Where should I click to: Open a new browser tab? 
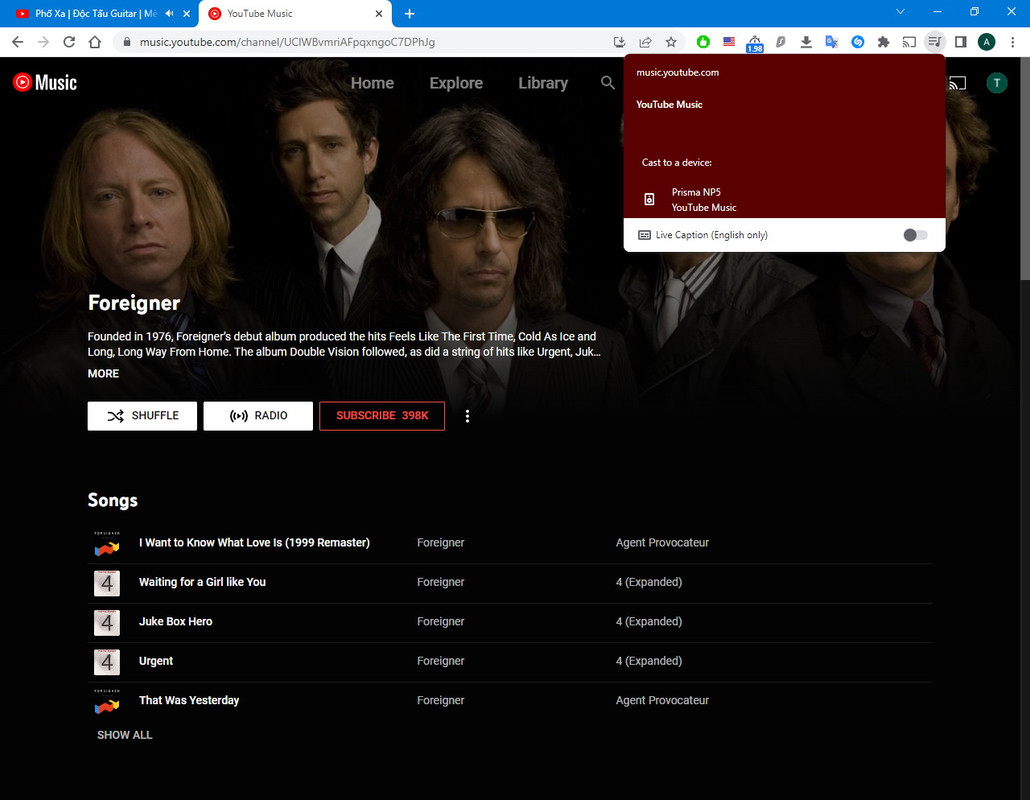pos(409,14)
